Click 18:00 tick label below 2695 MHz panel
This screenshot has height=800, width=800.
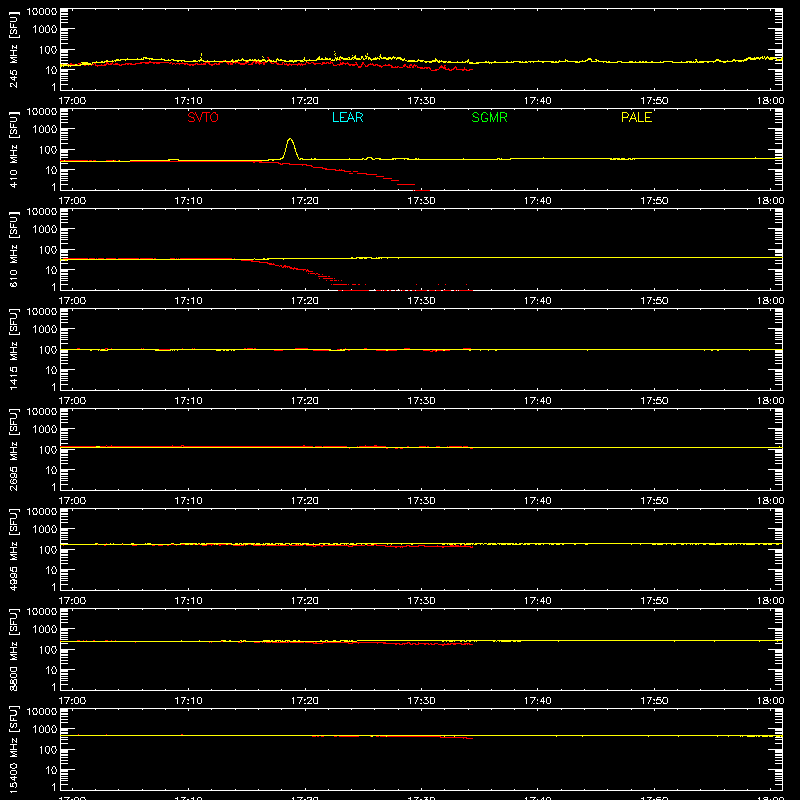[770, 501]
